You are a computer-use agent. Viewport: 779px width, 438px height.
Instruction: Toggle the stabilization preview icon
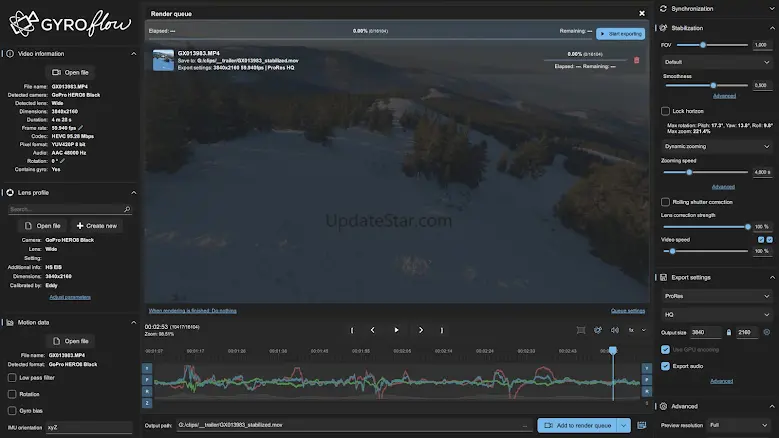597,330
